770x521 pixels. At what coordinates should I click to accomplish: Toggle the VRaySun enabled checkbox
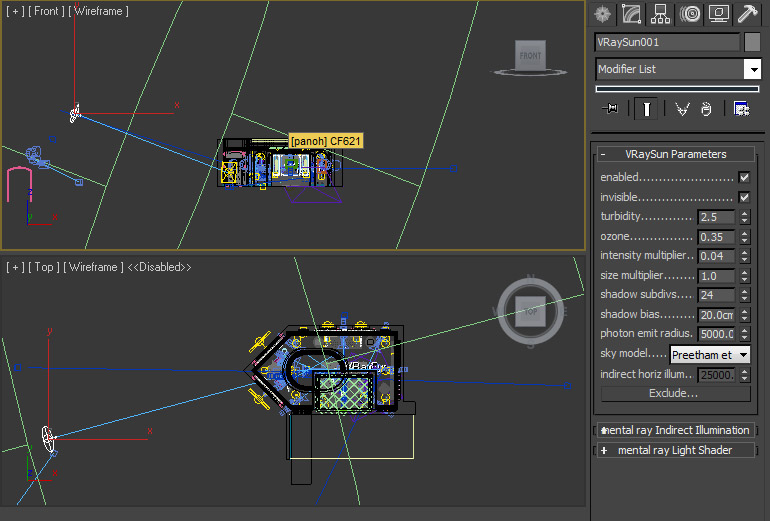point(743,177)
